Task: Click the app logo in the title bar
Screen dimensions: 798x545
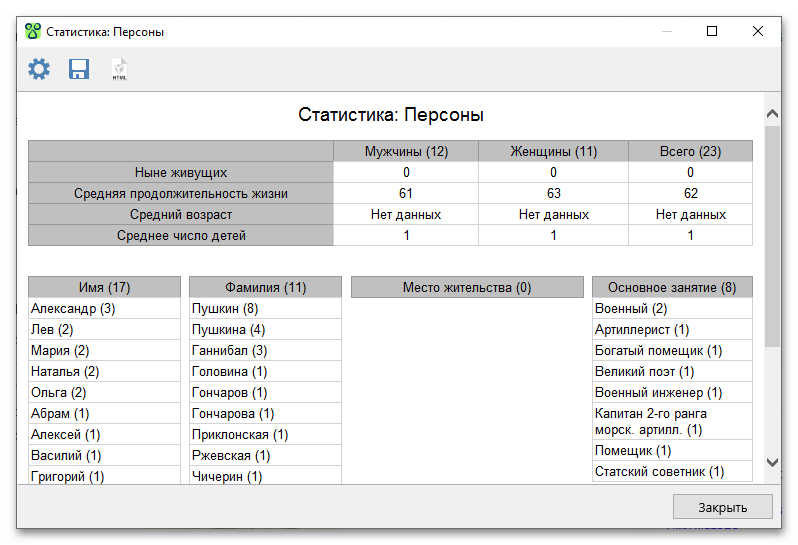Action: click(33, 32)
